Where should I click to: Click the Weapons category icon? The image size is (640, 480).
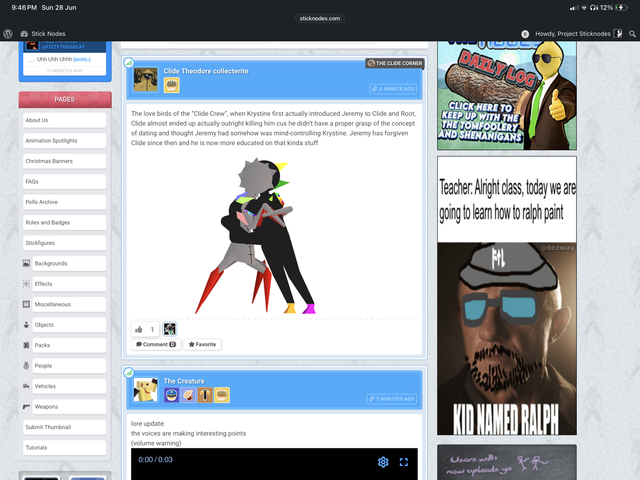tap(26, 407)
